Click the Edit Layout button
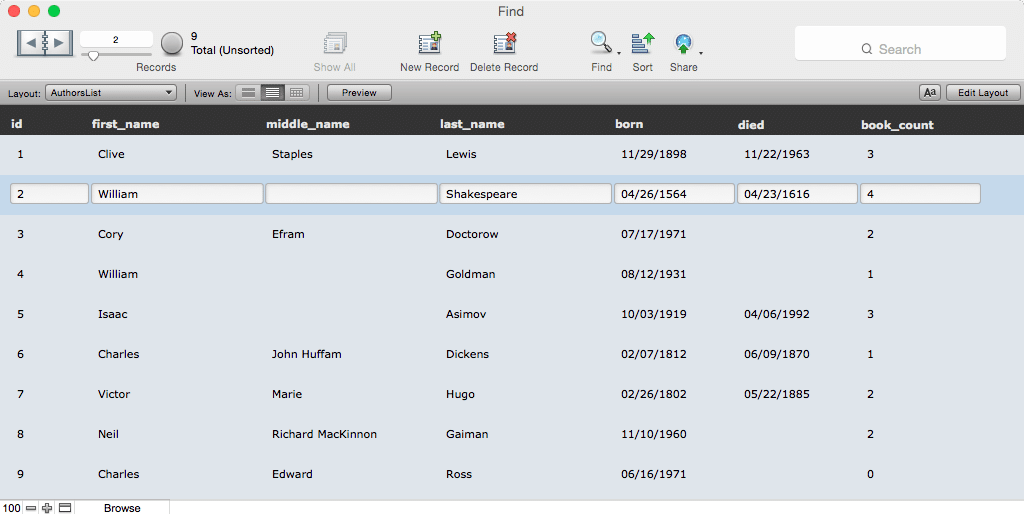 point(983,93)
